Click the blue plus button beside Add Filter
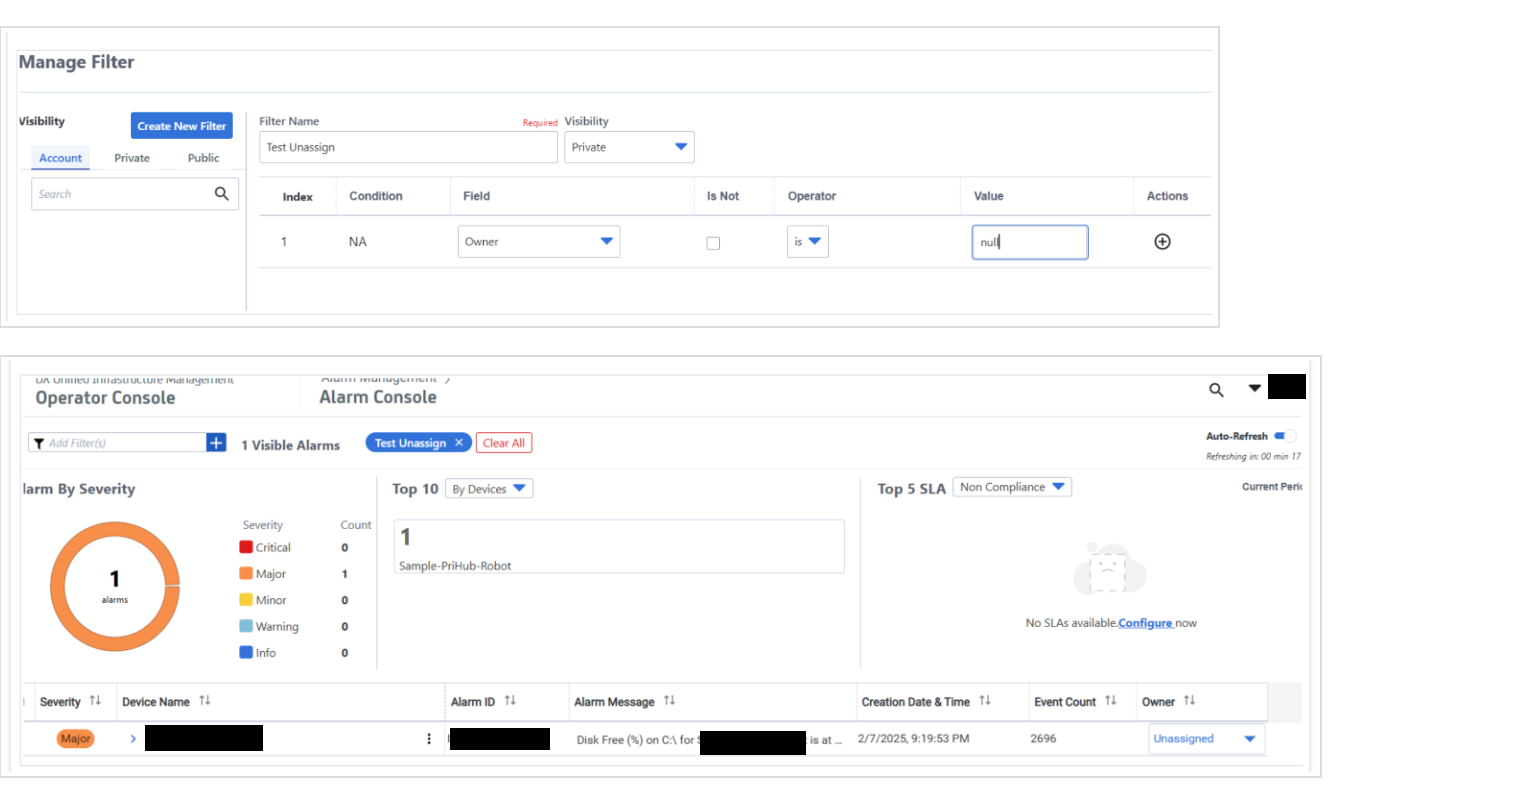1525x804 pixels. pos(216,443)
